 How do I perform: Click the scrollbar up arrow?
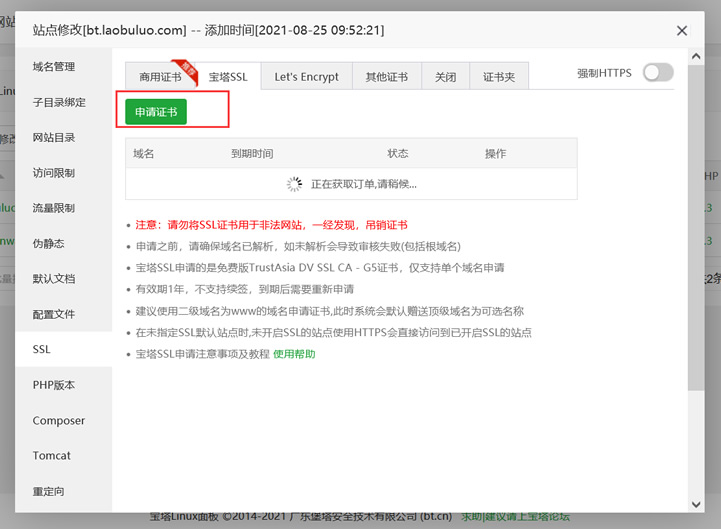pos(696,57)
